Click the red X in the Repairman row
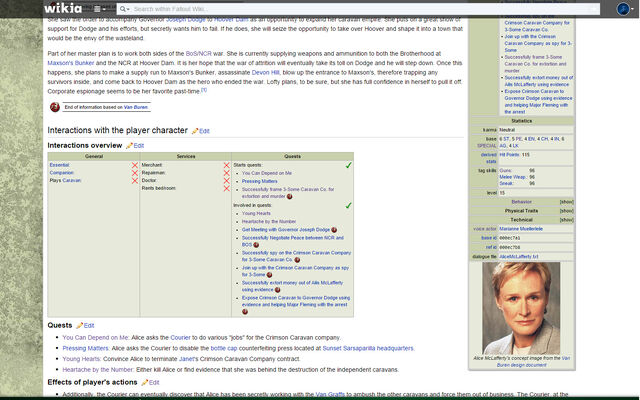The height and width of the screenshot is (400, 640). click(x=227, y=173)
